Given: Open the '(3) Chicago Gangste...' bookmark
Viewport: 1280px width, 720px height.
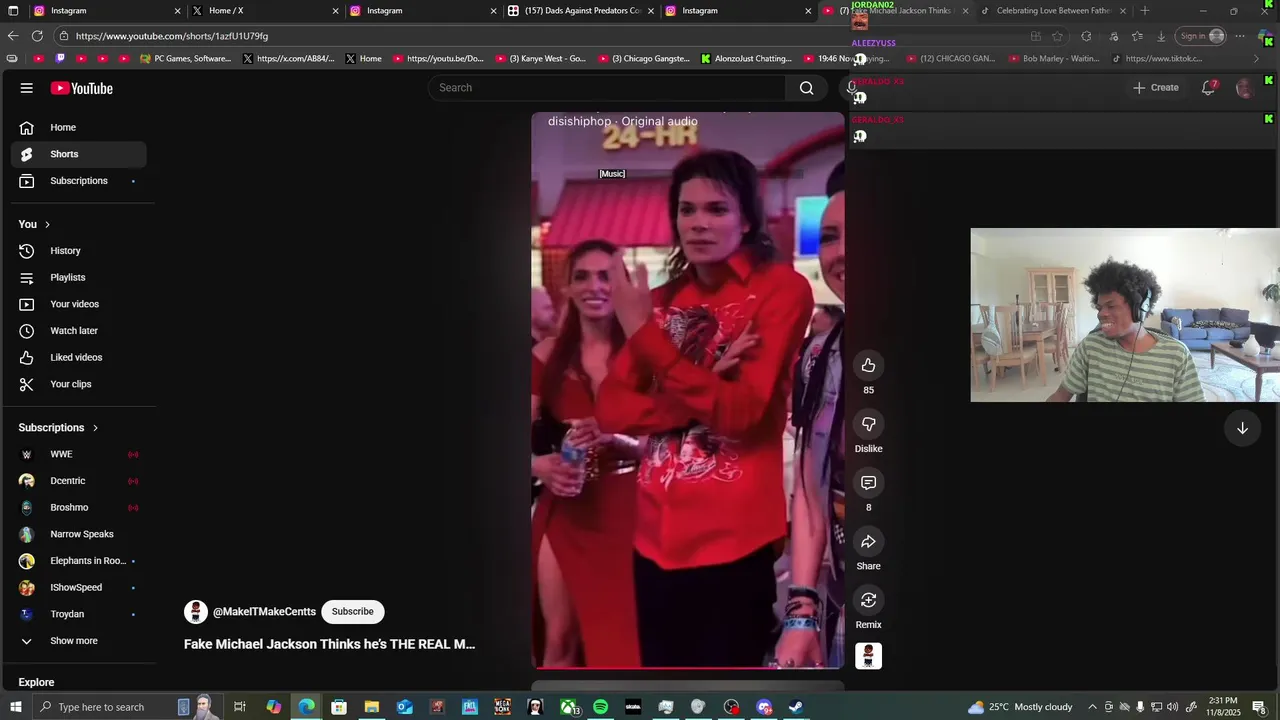Looking at the screenshot, I should [x=644, y=59].
